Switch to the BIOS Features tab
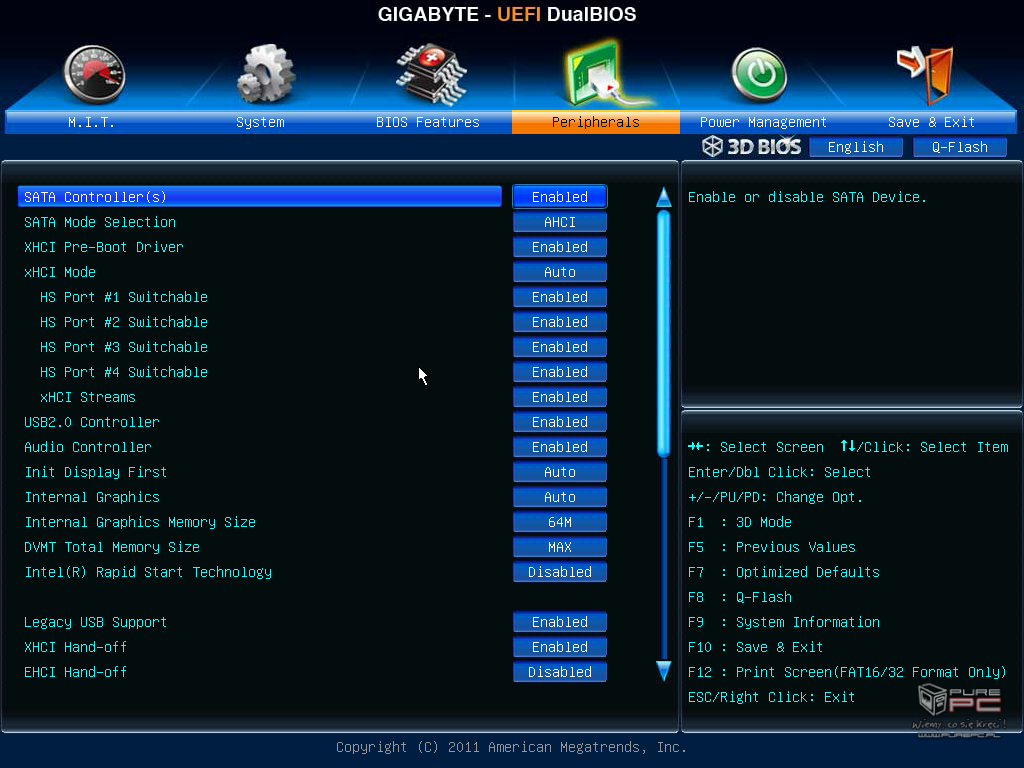 [428, 122]
